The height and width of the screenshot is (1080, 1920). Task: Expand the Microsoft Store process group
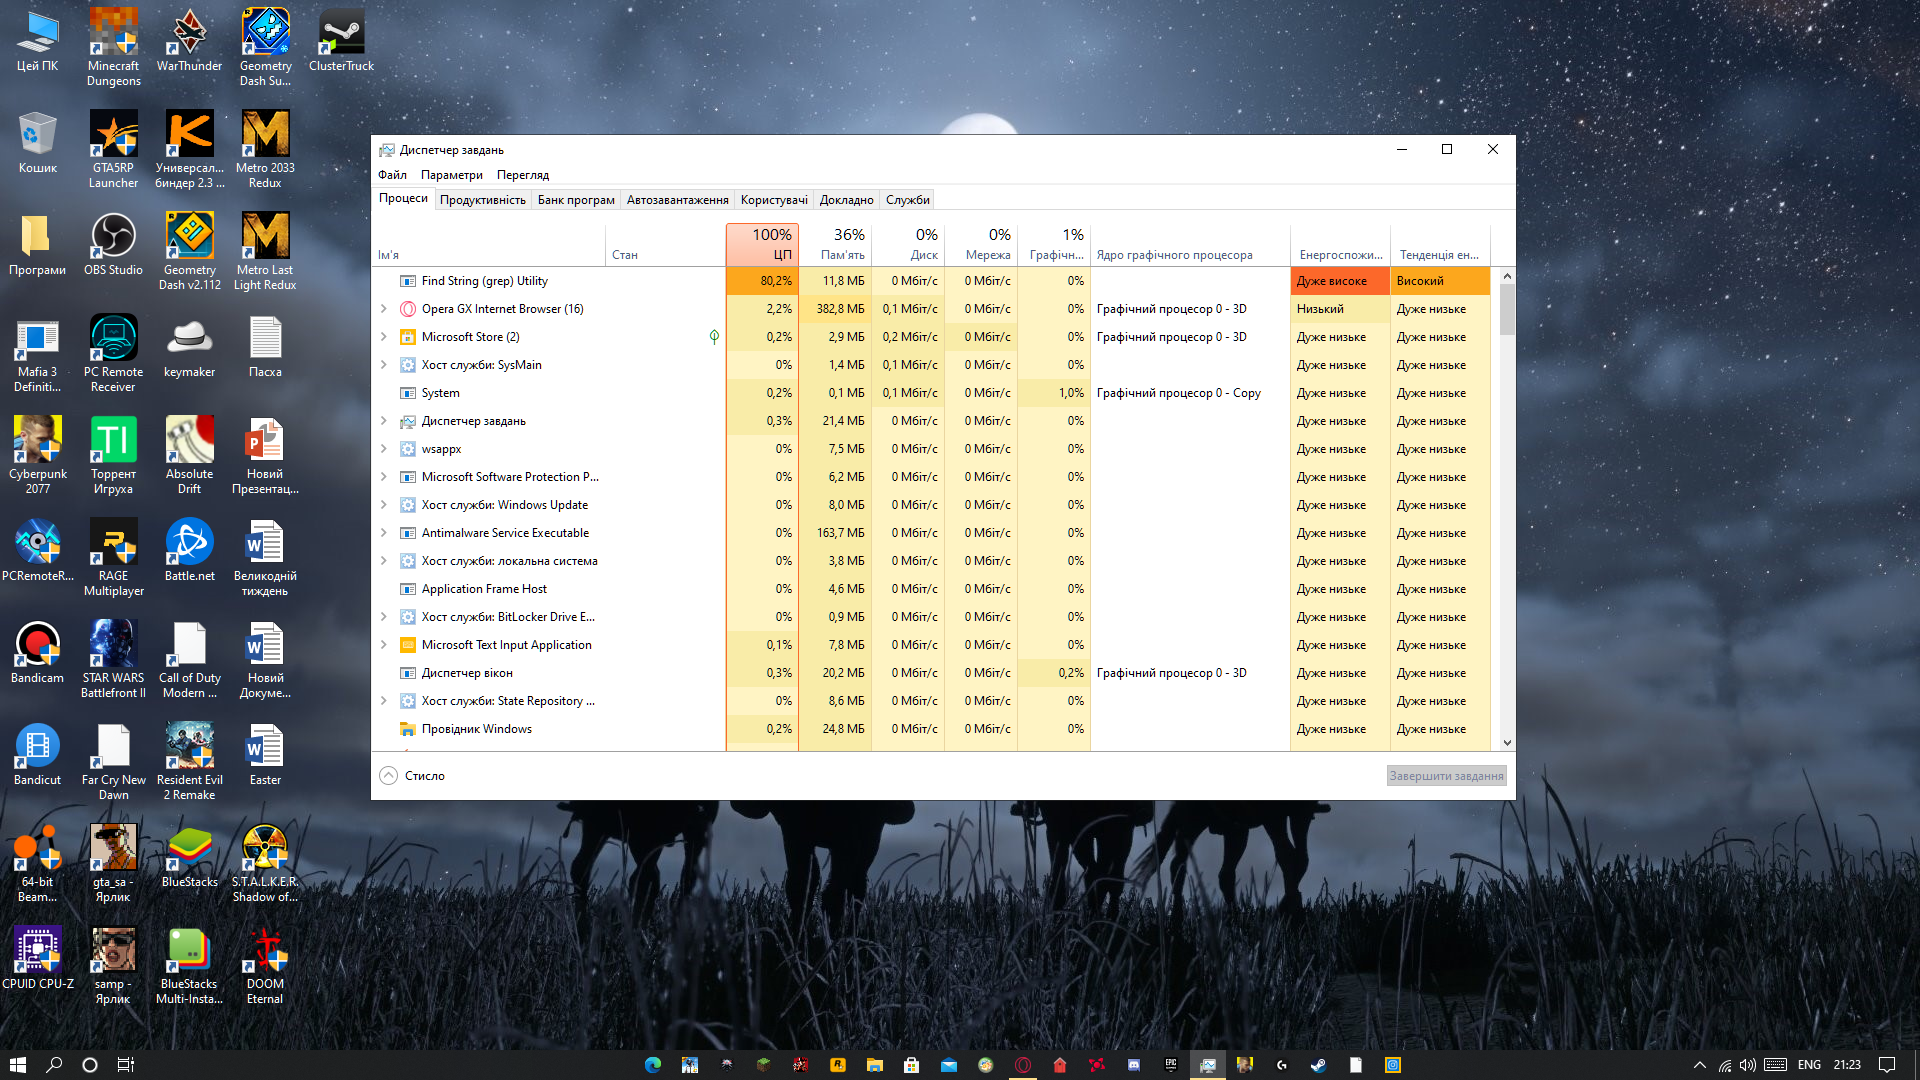coord(384,337)
